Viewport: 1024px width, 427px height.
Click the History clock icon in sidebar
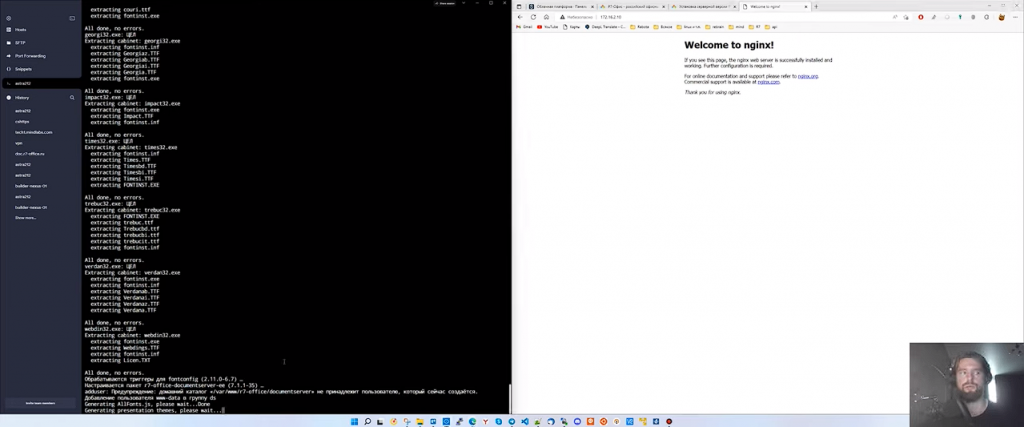coord(8,97)
